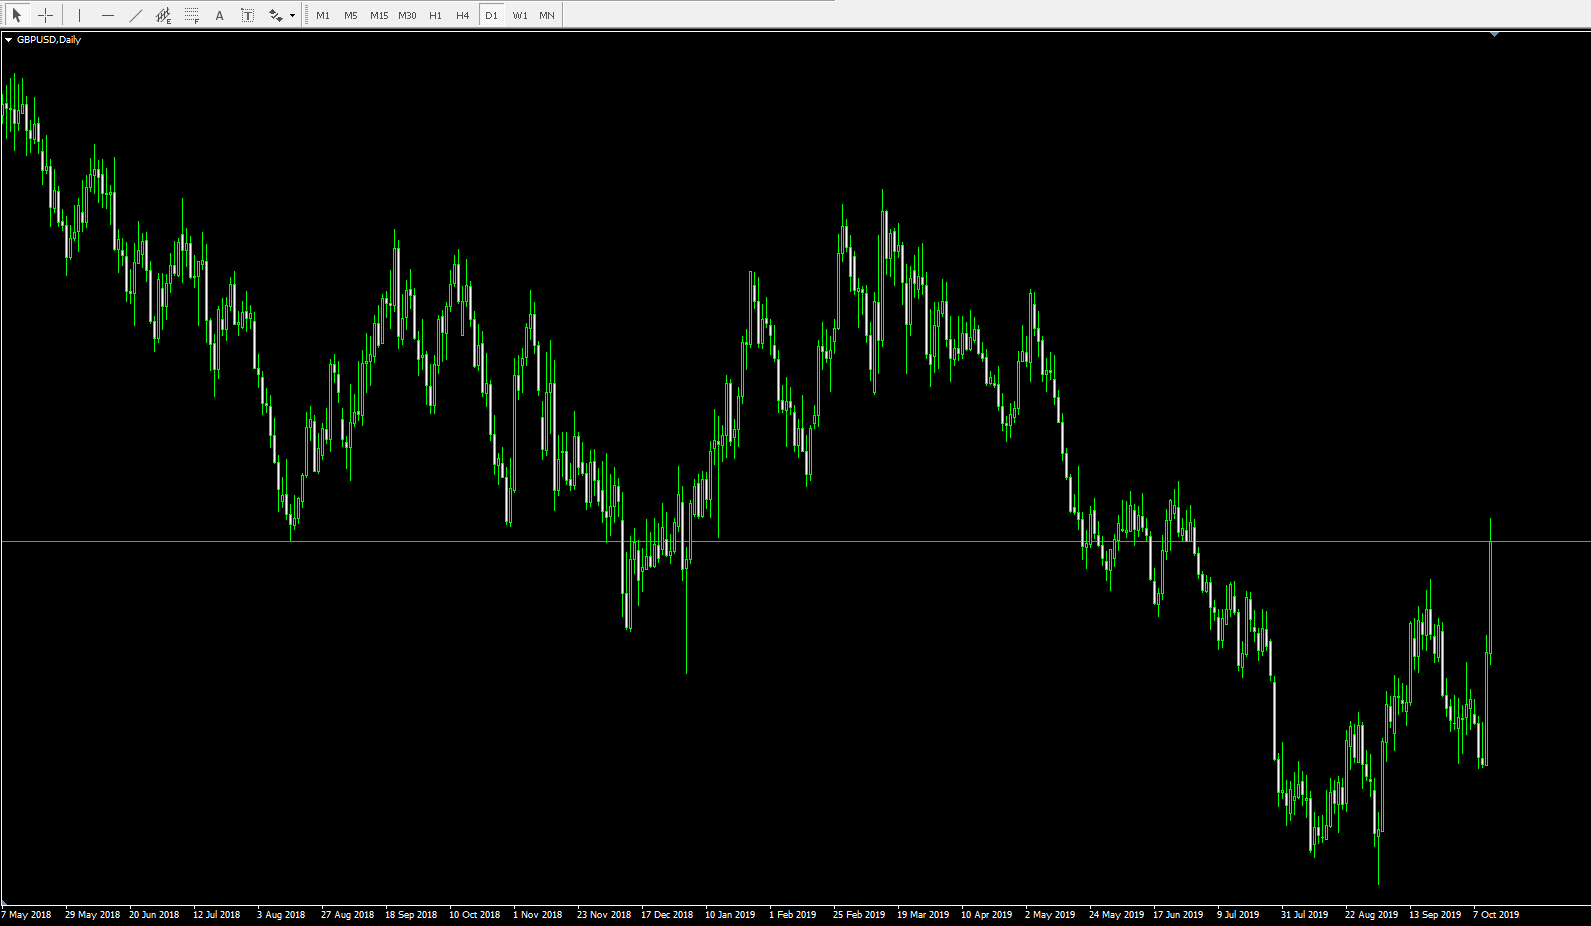Click the chart shift marker at top
The width and height of the screenshot is (1591, 926).
pos(1494,35)
